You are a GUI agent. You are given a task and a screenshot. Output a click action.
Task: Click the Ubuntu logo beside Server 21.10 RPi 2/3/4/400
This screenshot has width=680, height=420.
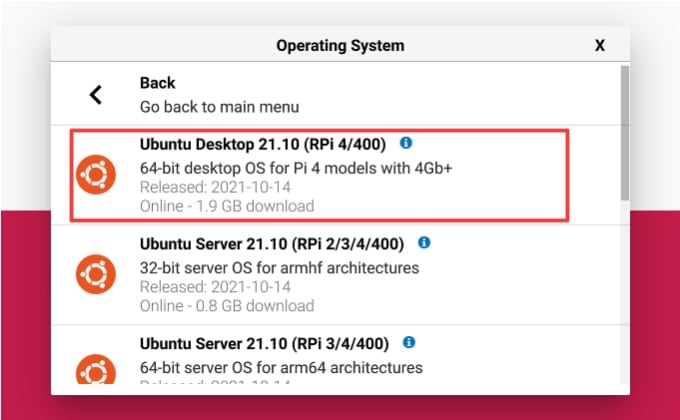(x=96, y=274)
